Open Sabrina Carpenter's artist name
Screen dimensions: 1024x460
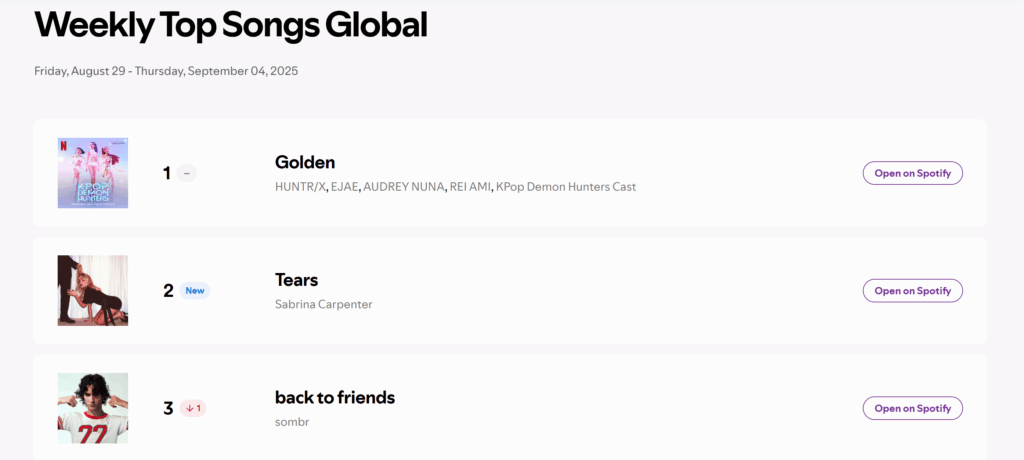click(x=323, y=304)
